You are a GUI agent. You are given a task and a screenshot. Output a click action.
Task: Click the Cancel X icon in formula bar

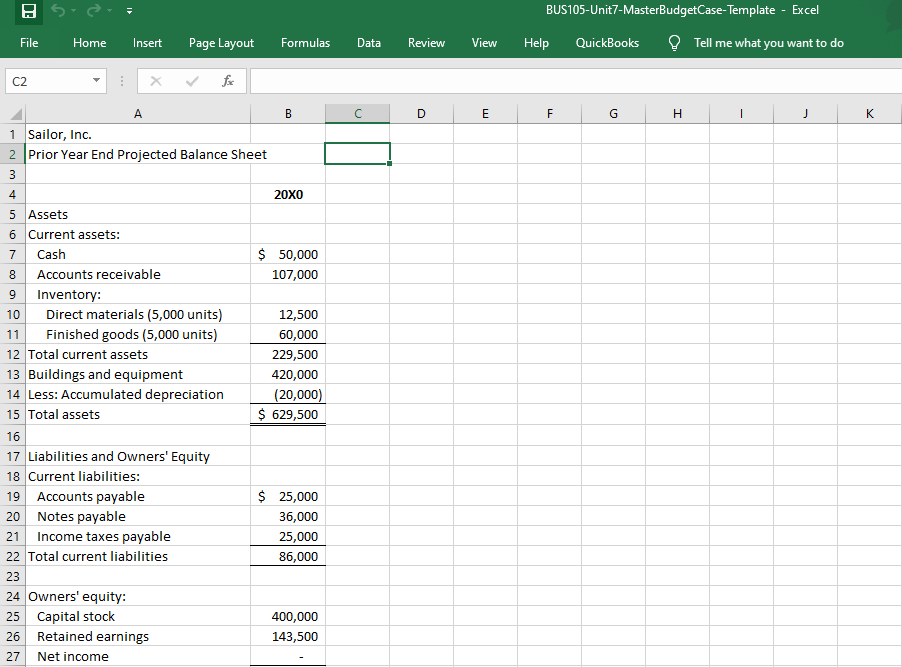coord(156,81)
